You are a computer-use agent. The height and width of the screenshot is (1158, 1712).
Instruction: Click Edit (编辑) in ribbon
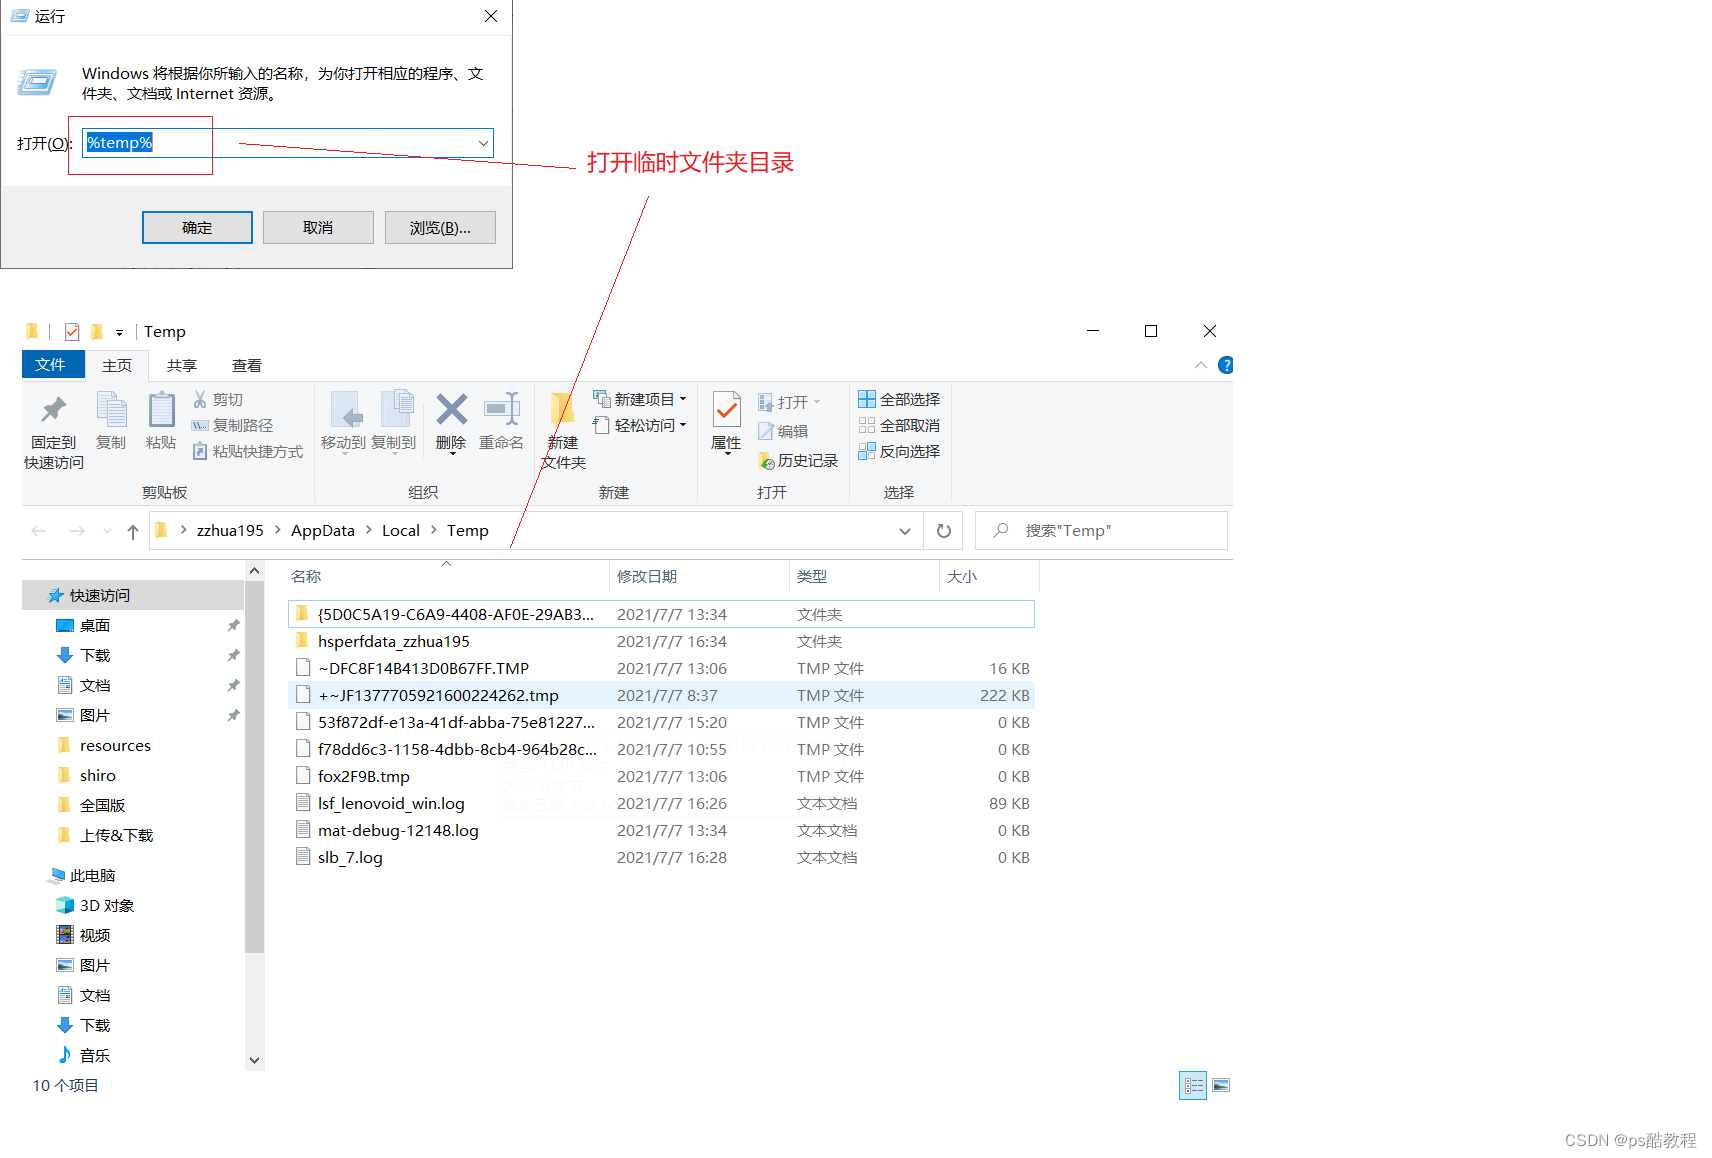[x=783, y=431]
